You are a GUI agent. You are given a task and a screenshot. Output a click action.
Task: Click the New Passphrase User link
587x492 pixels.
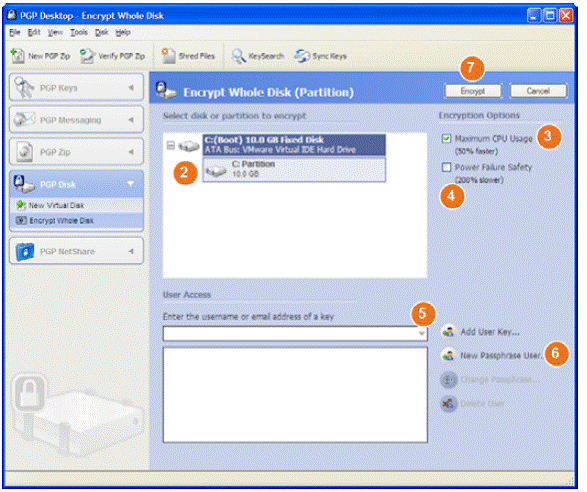coord(501,355)
